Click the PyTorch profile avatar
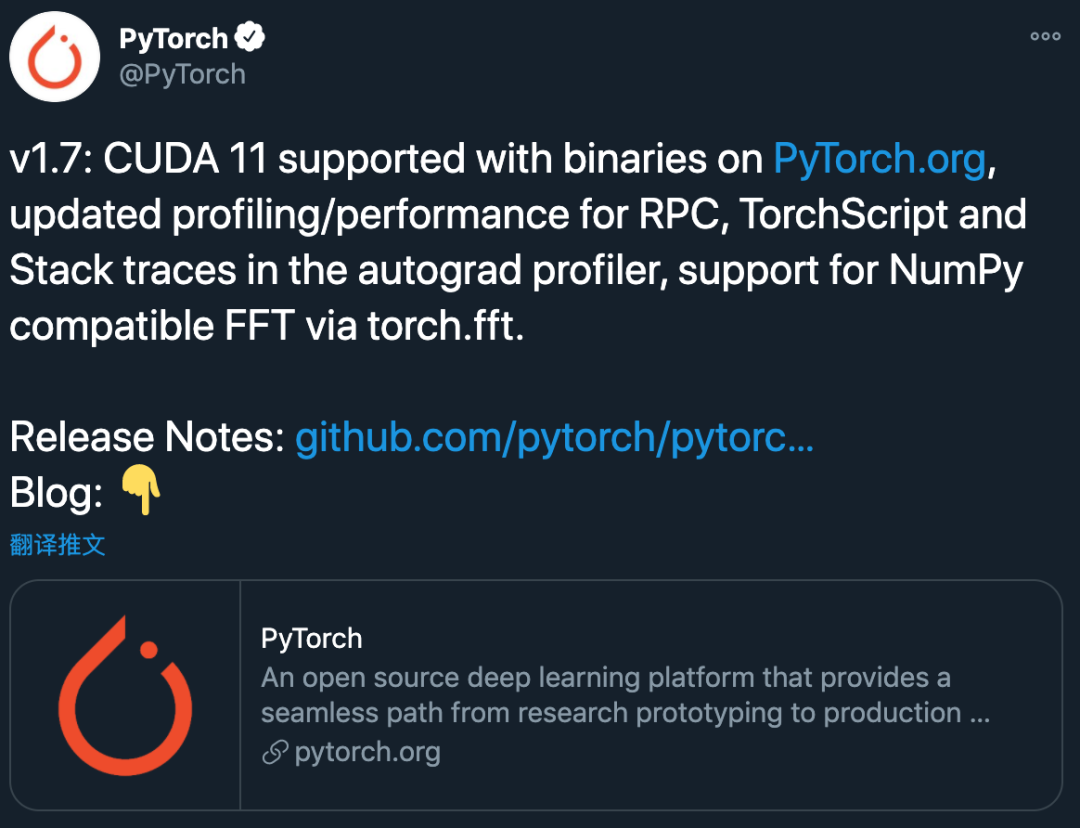 54,56
